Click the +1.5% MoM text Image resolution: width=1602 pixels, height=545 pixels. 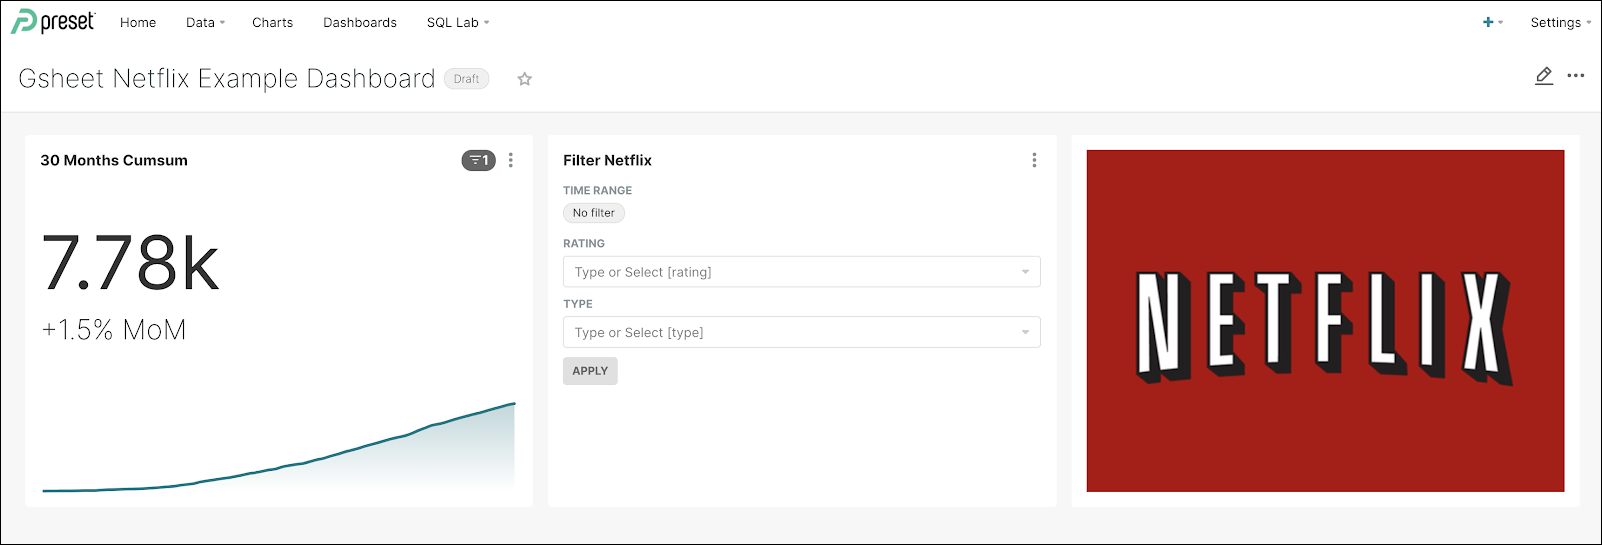[114, 330]
